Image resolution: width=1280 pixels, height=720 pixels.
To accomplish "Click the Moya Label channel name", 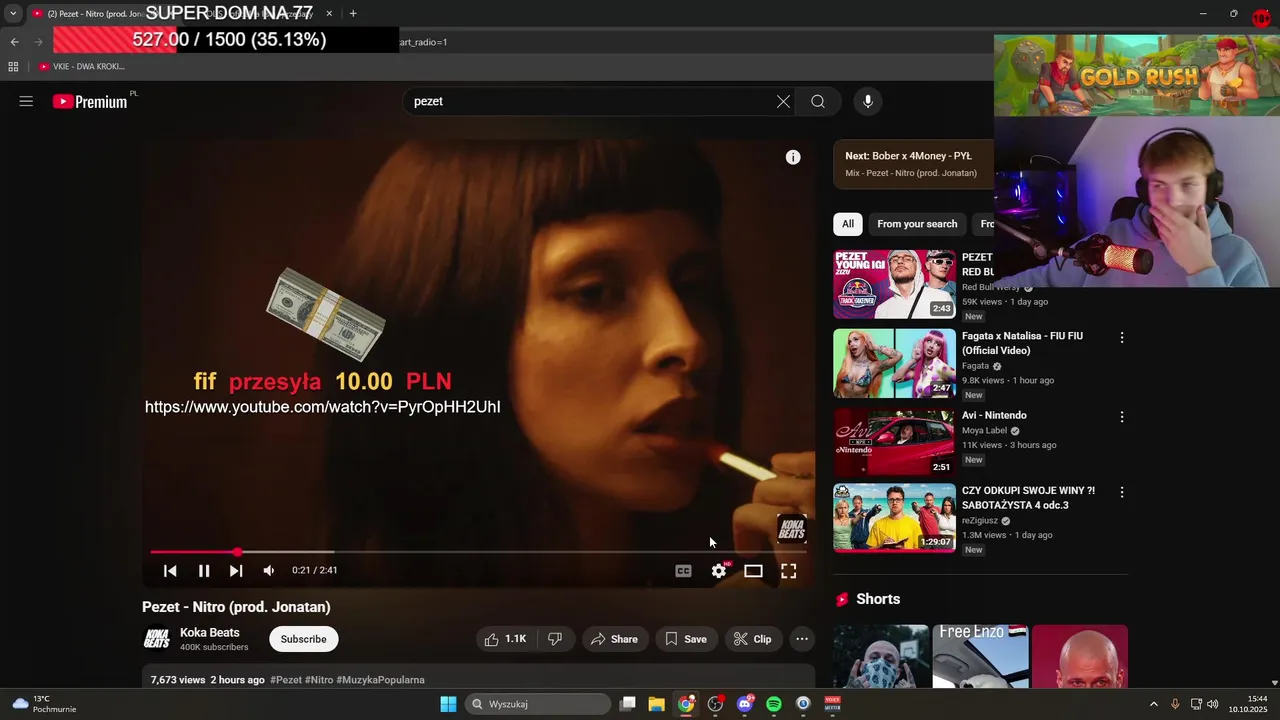I will pos(984,431).
